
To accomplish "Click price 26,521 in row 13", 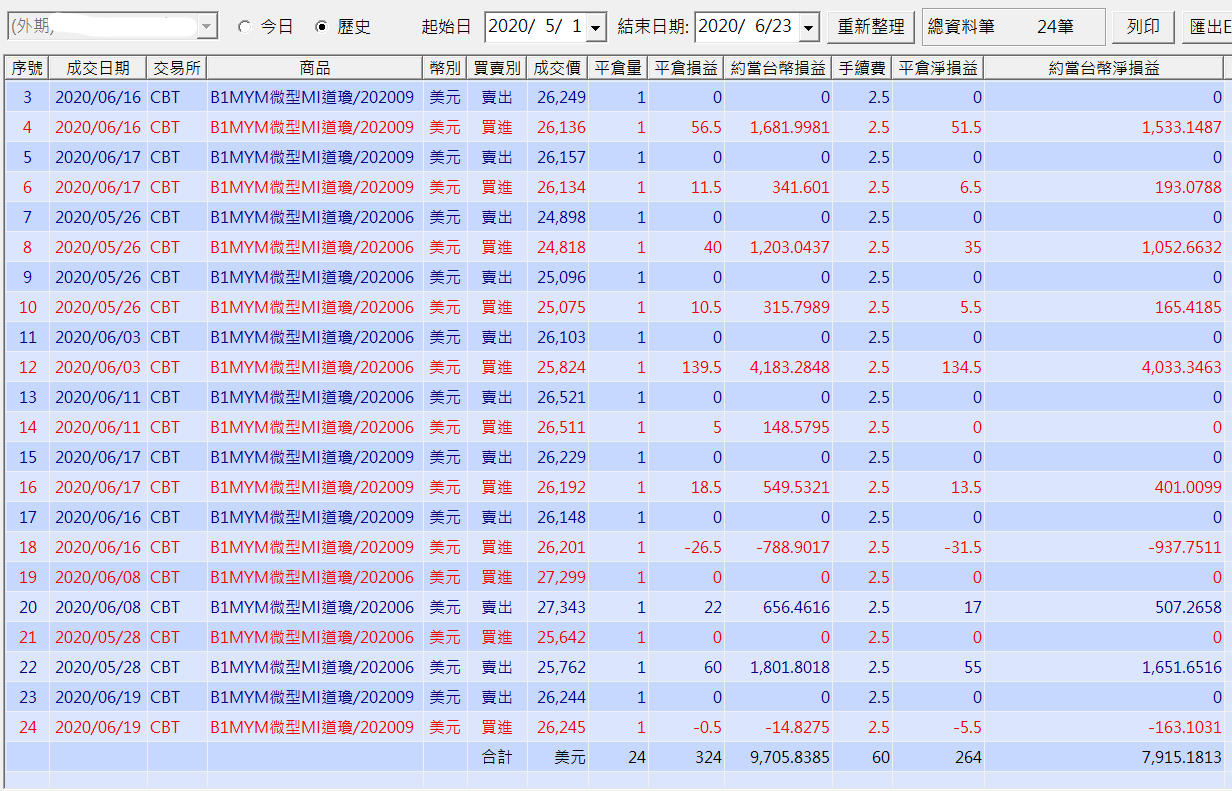I will [x=561, y=397].
